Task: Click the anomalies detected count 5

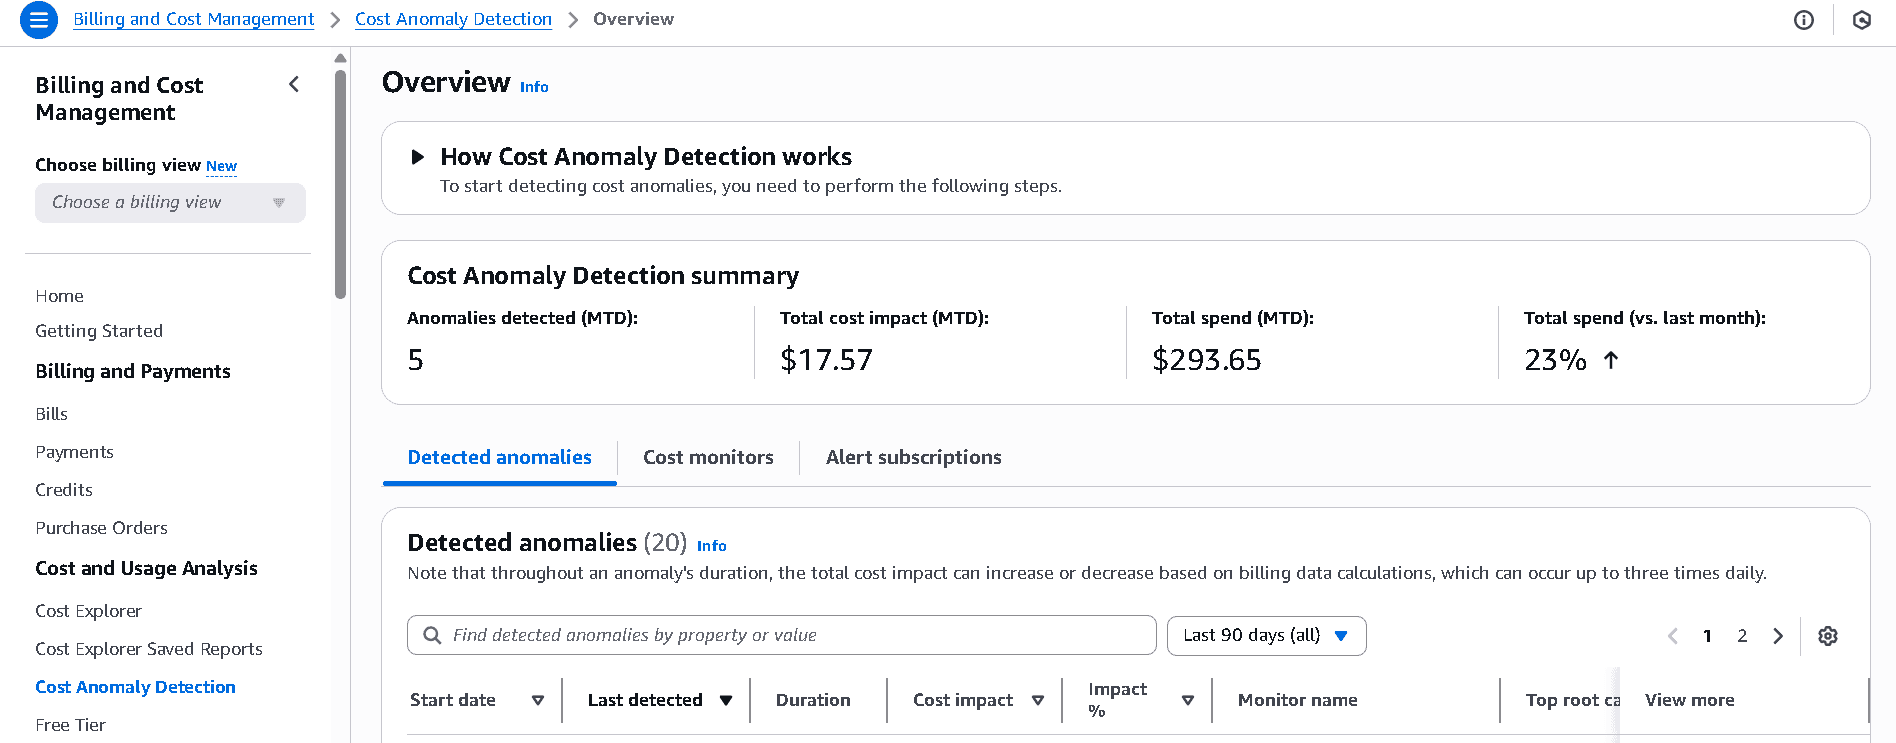Action: click(x=415, y=360)
